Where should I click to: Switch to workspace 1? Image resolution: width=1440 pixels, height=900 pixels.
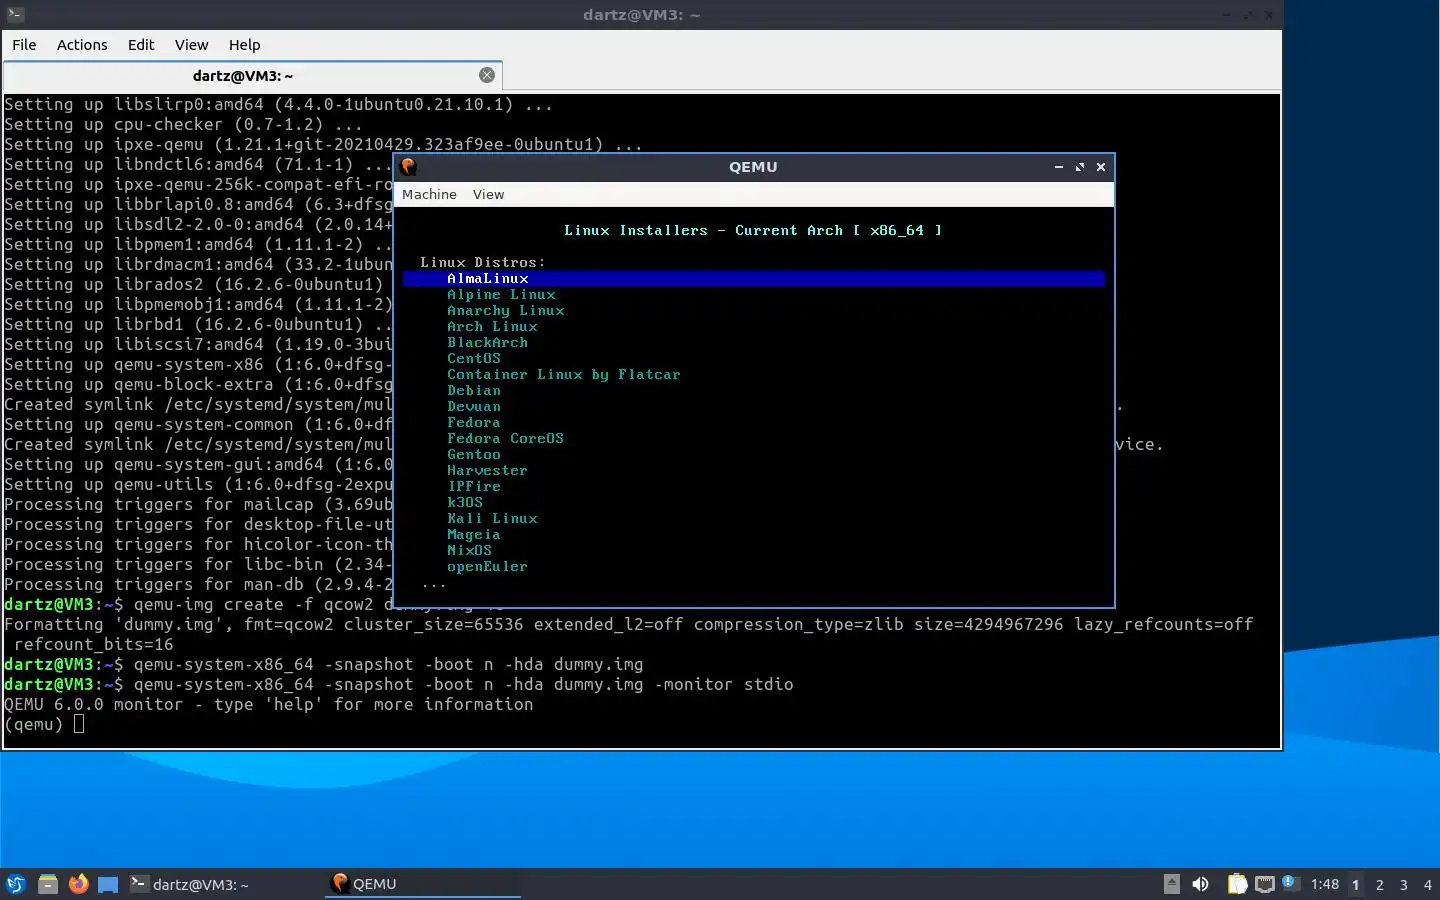coord(1356,884)
